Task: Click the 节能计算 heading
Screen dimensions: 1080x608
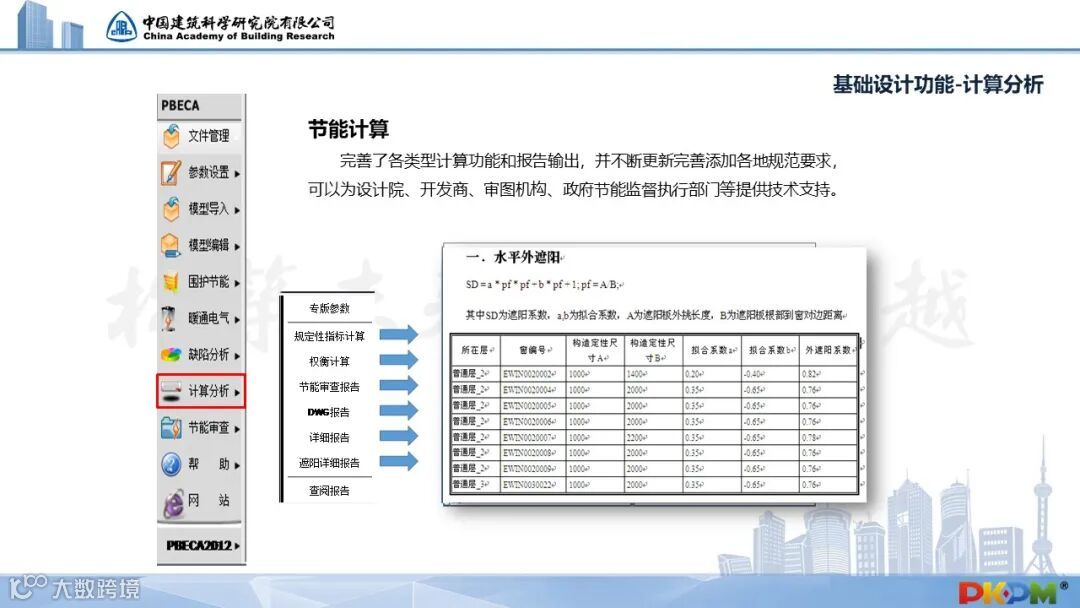Action: point(349,129)
